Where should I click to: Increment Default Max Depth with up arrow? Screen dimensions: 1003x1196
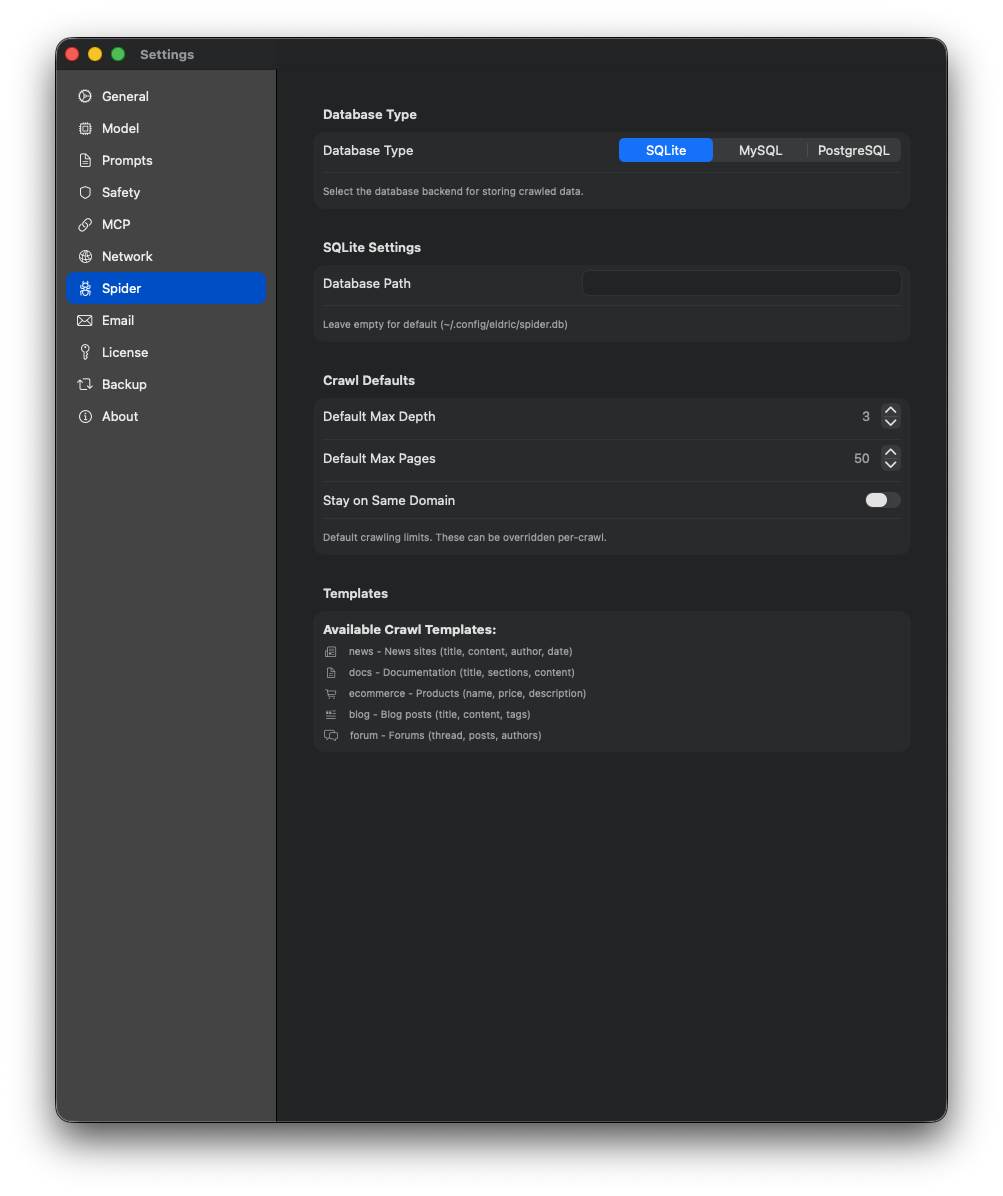point(890,410)
